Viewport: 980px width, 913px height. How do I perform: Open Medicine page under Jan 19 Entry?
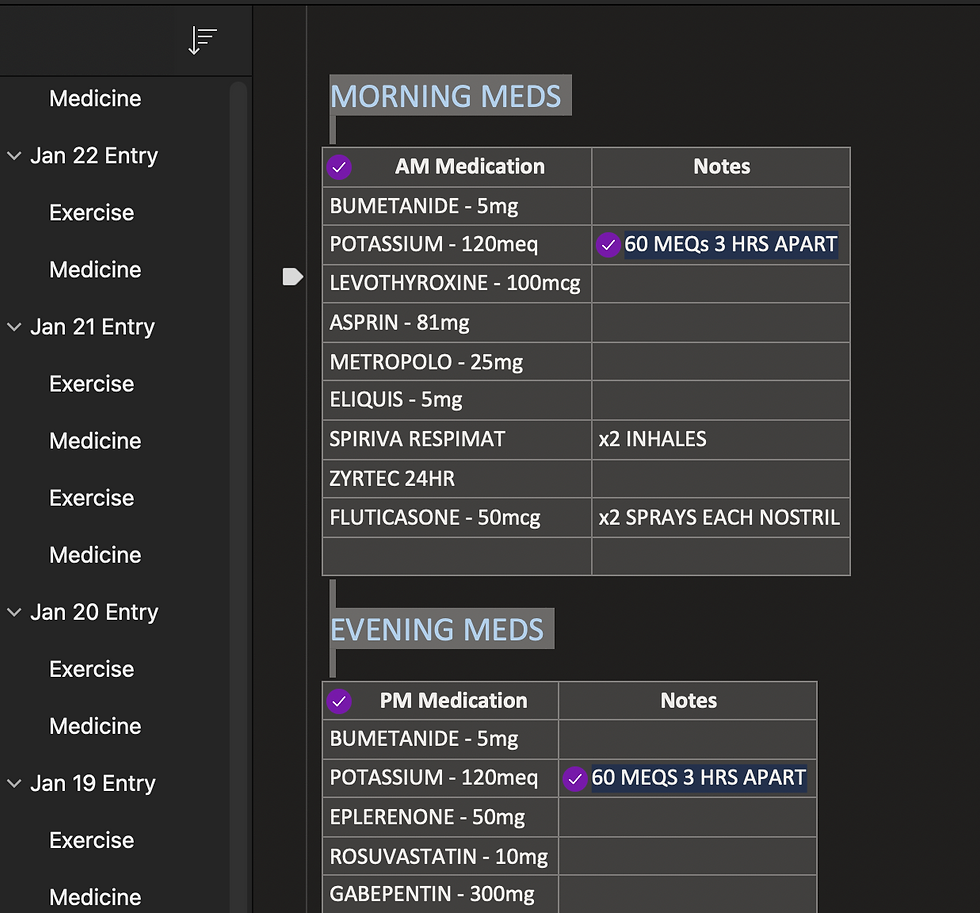click(x=95, y=897)
